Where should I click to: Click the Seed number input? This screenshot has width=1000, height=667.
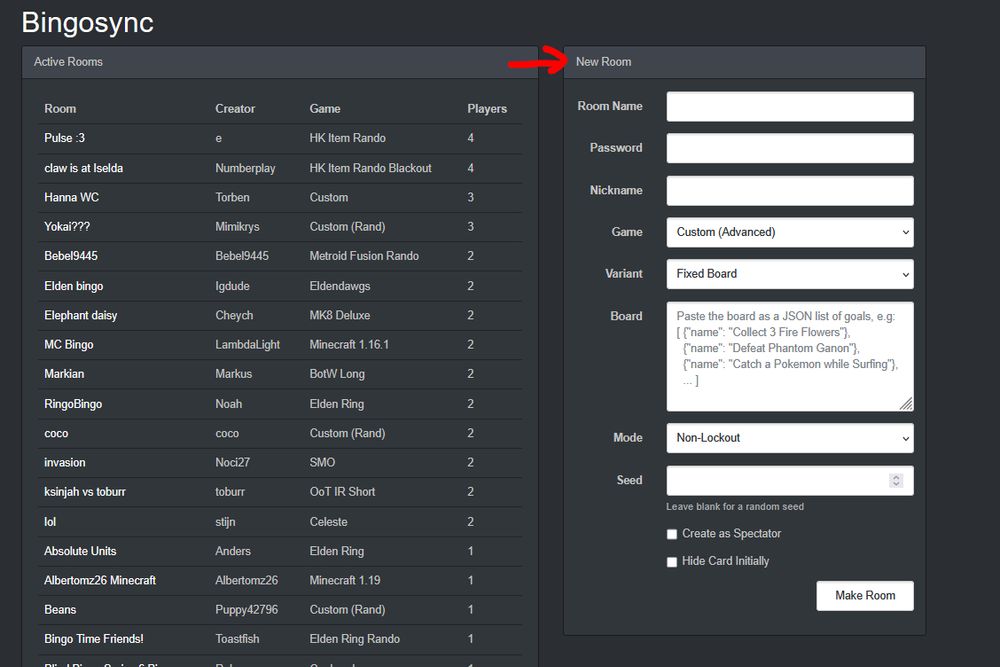pos(780,480)
